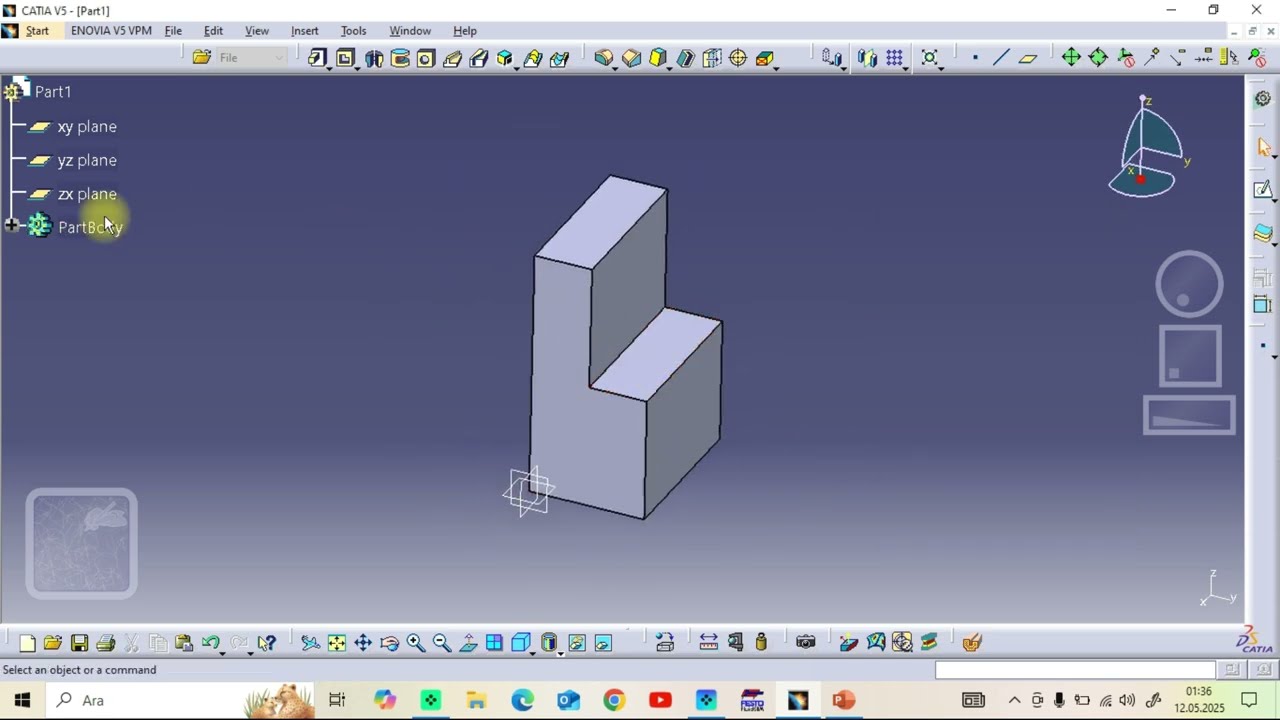This screenshot has width=1280, height=720.
Task: Activate the Rotate view tool
Action: 390,643
